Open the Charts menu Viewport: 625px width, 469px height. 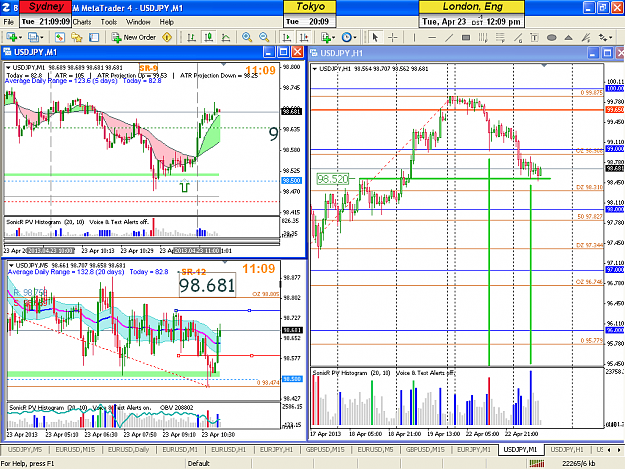click(x=82, y=22)
